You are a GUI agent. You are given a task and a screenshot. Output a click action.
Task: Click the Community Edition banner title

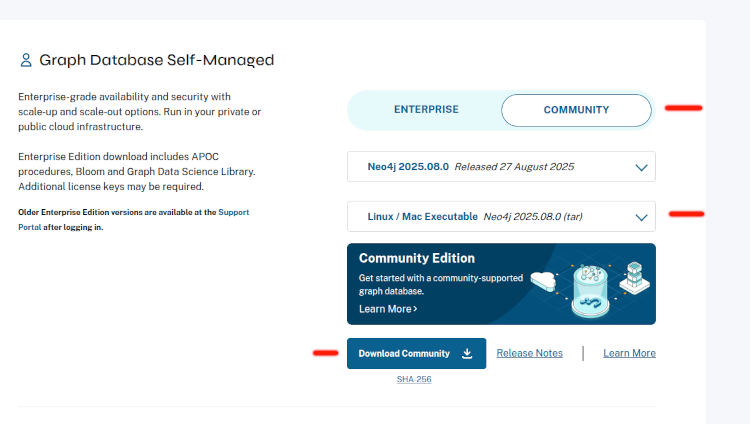tap(417, 258)
